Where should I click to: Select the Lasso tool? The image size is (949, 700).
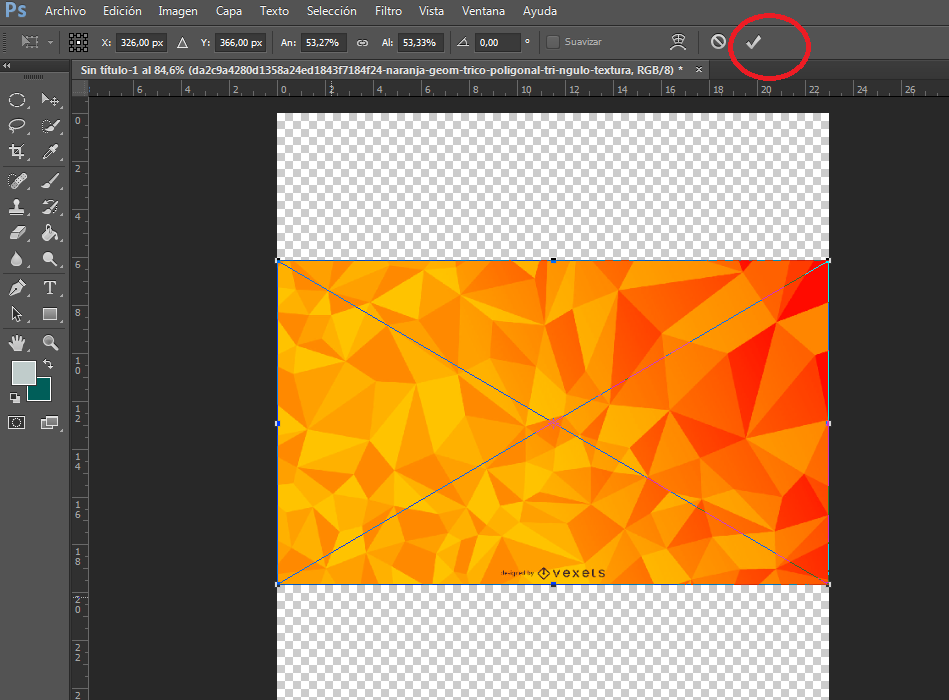click(x=17, y=125)
